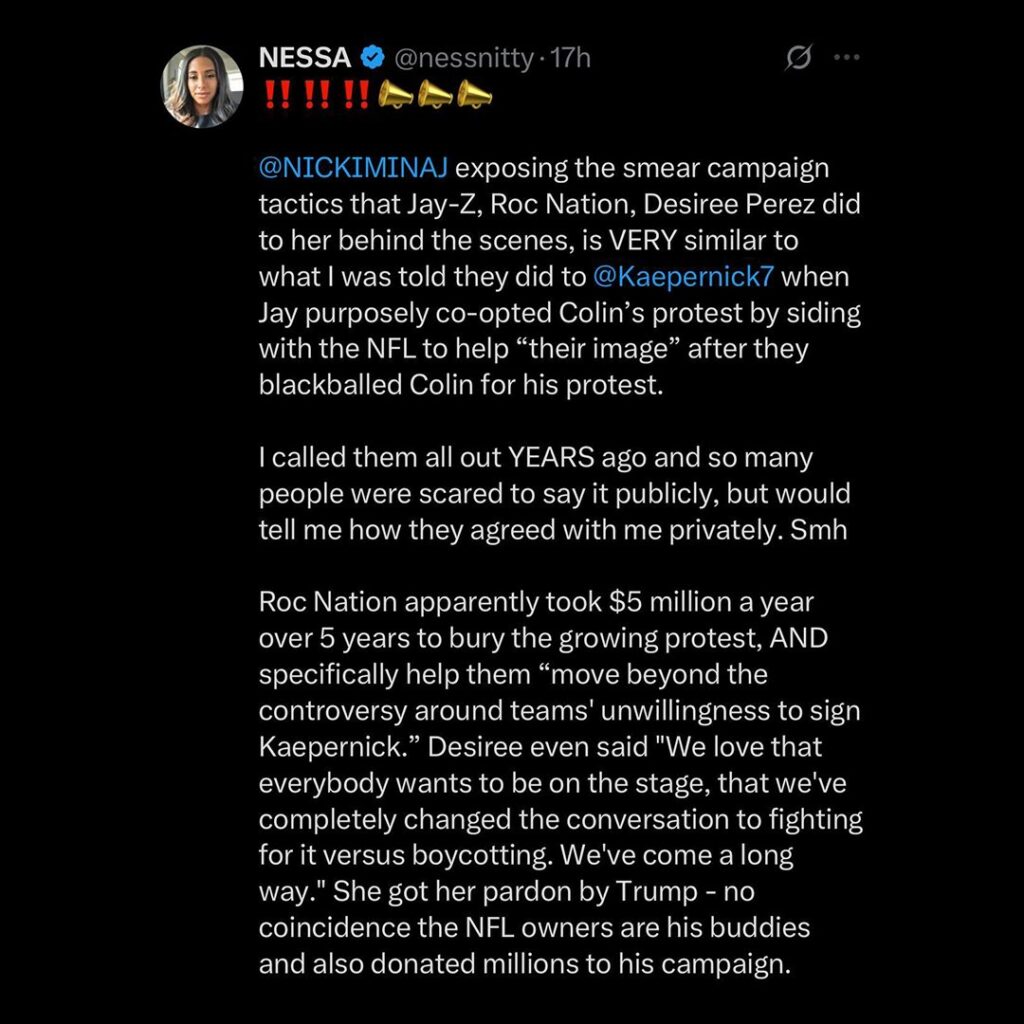Viewport: 1024px width, 1024px height.
Task: Click the NESSA profile avatar photo
Action: coord(202,87)
